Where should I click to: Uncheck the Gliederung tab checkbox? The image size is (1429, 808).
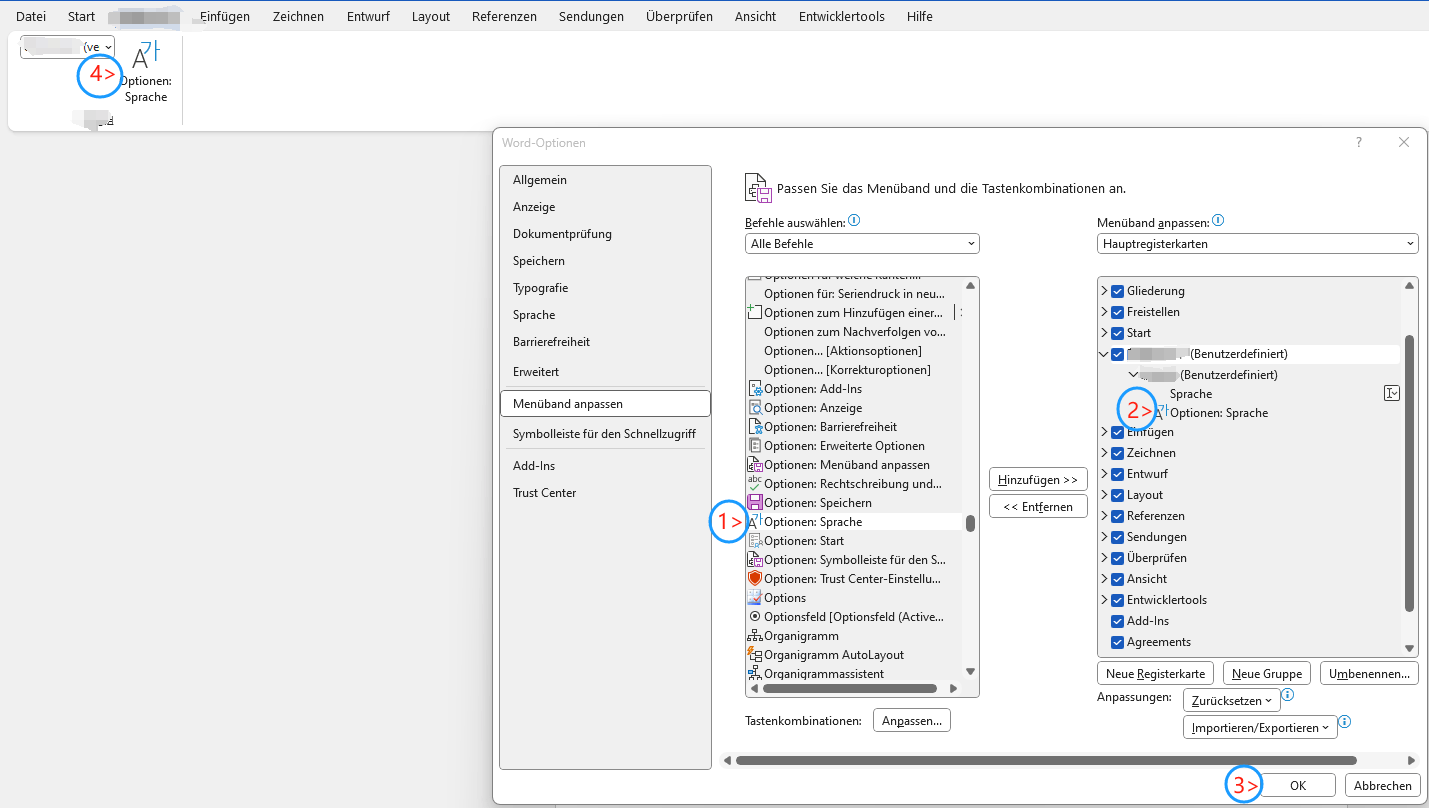[1118, 291]
